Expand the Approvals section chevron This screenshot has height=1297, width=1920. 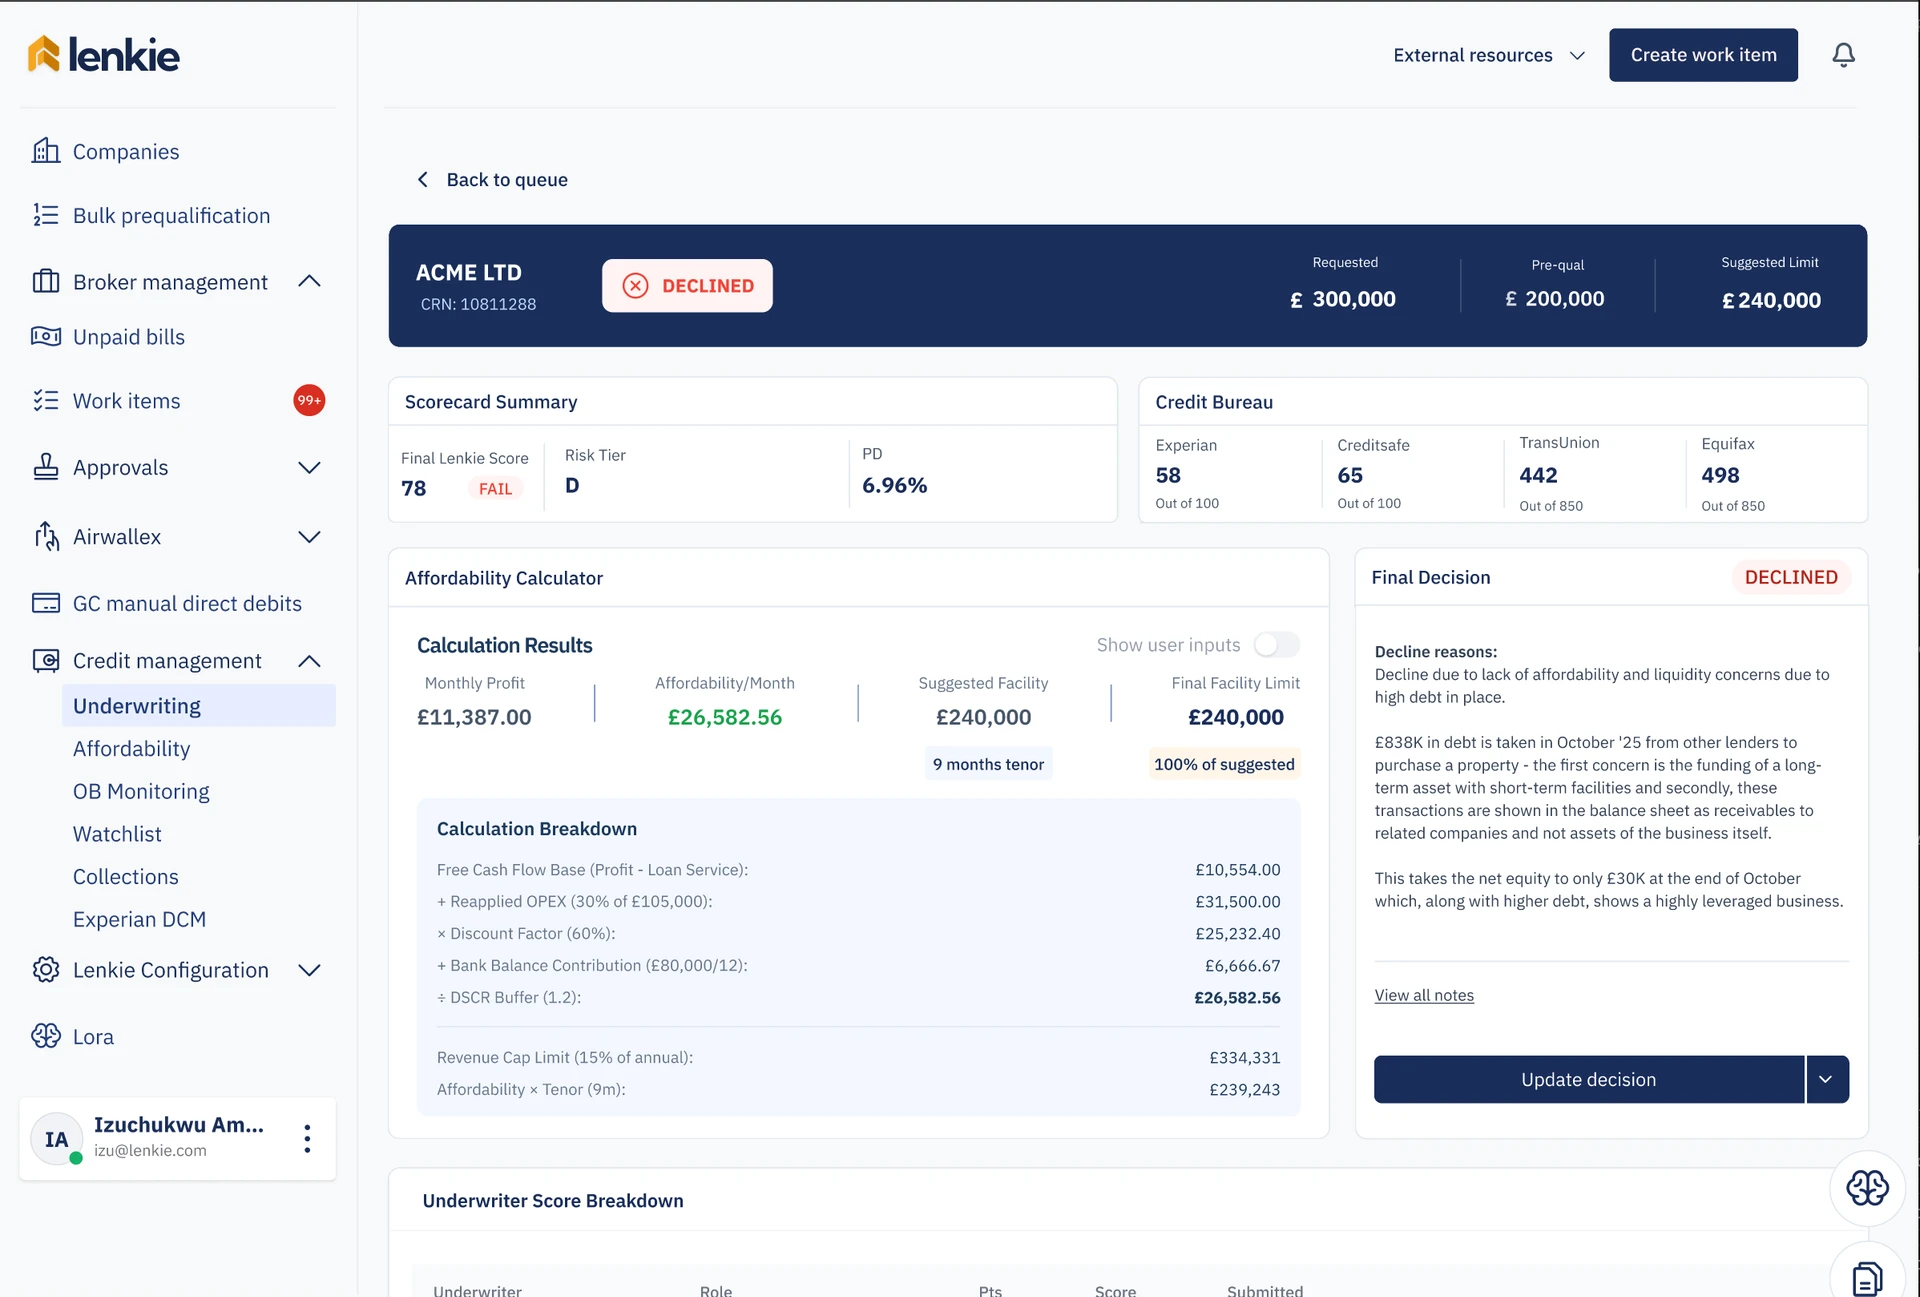[x=310, y=467]
